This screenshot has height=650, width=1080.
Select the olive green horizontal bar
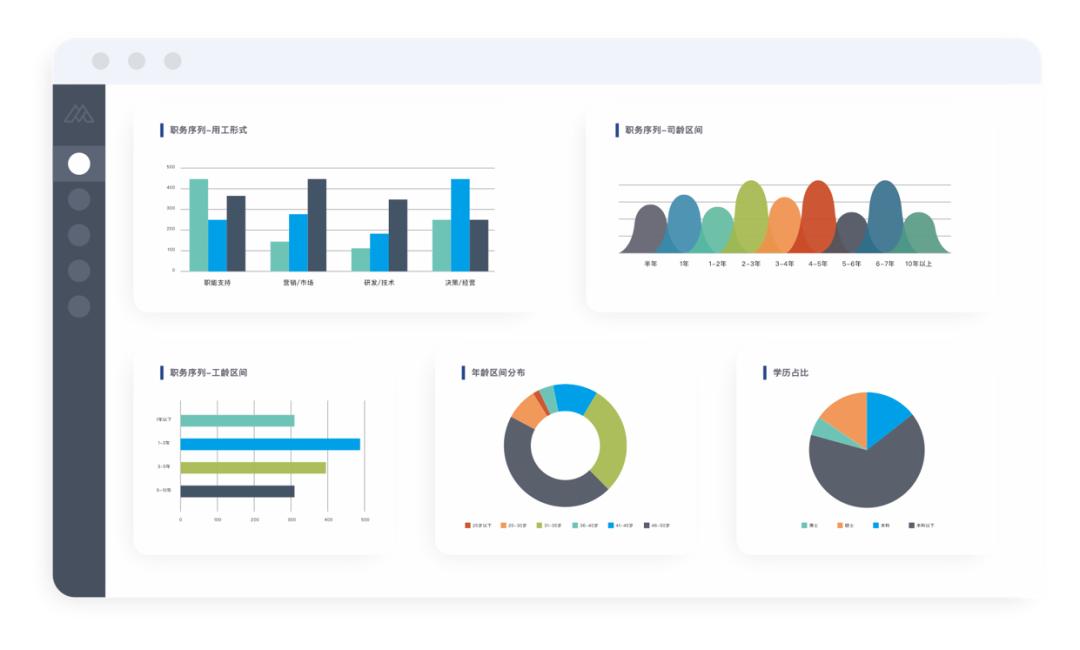tap(253, 468)
